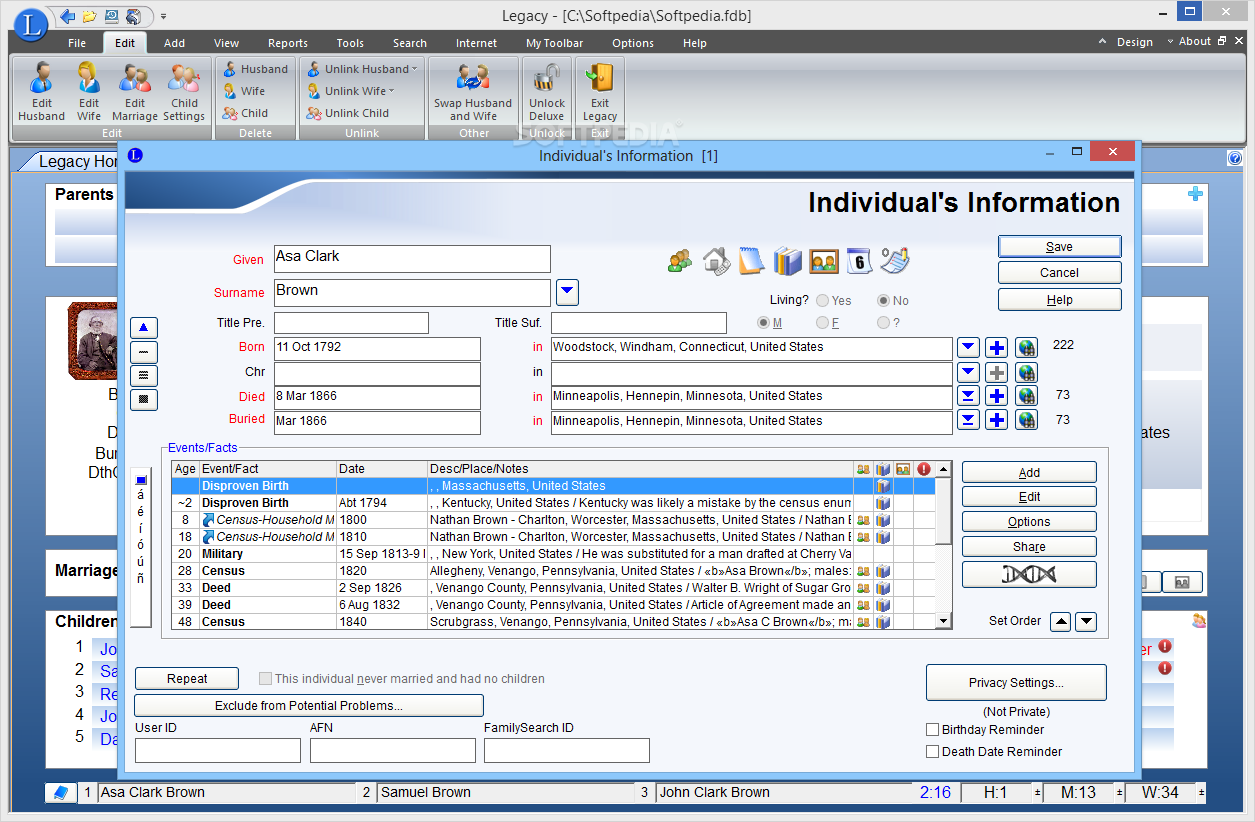Click the globe search icon on Born row

[x=1026, y=348]
